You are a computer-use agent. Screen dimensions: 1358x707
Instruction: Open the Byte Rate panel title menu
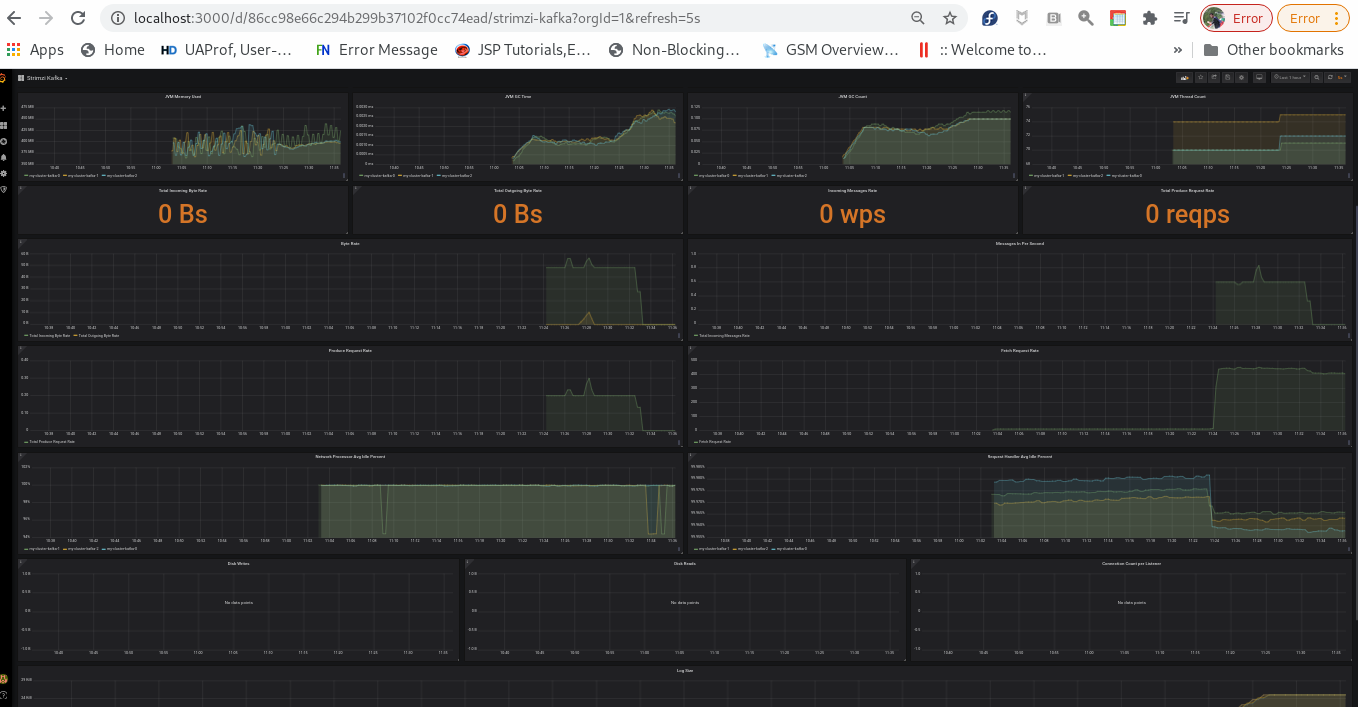(x=350, y=244)
